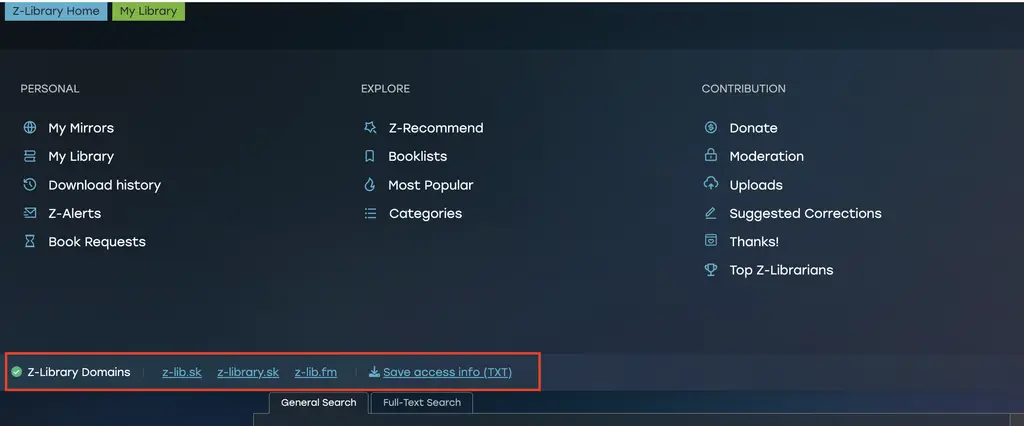Image resolution: width=1024 pixels, height=426 pixels.
Task: Click the star icon beside Z-Recommend
Action: [370, 127]
